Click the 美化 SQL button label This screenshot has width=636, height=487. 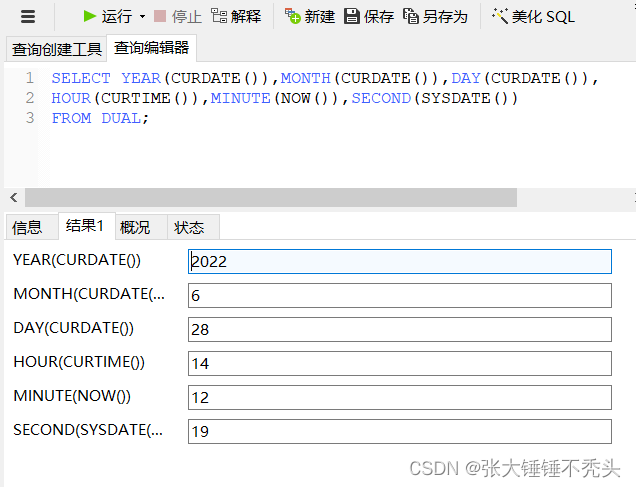point(543,17)
